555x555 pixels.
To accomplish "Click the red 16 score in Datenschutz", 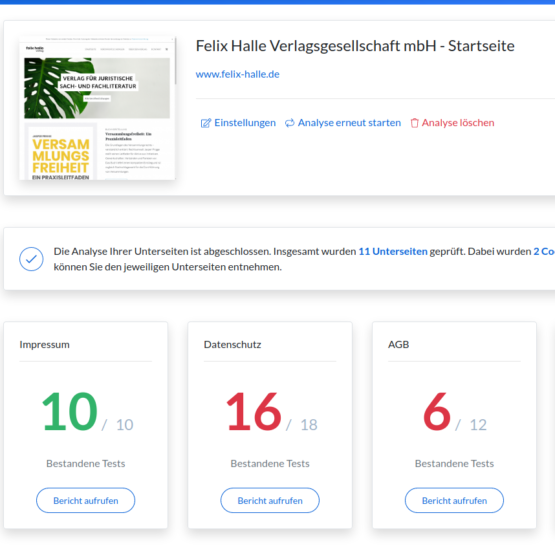I will [254, 411].
